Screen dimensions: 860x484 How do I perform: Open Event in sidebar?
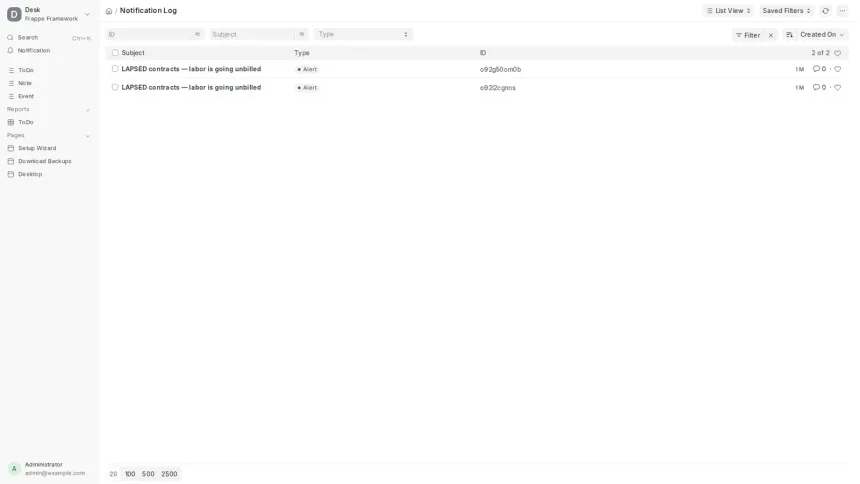(49, 97)
